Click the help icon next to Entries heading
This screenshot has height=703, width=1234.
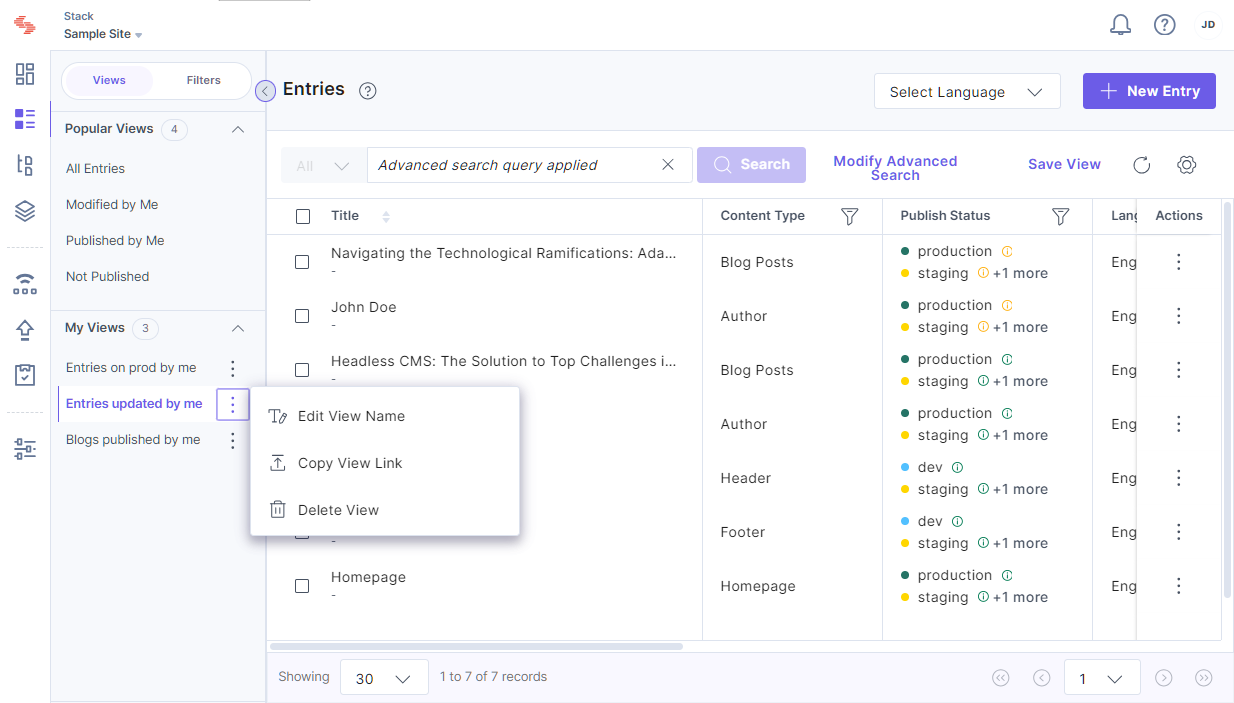(x=368, y=91)
